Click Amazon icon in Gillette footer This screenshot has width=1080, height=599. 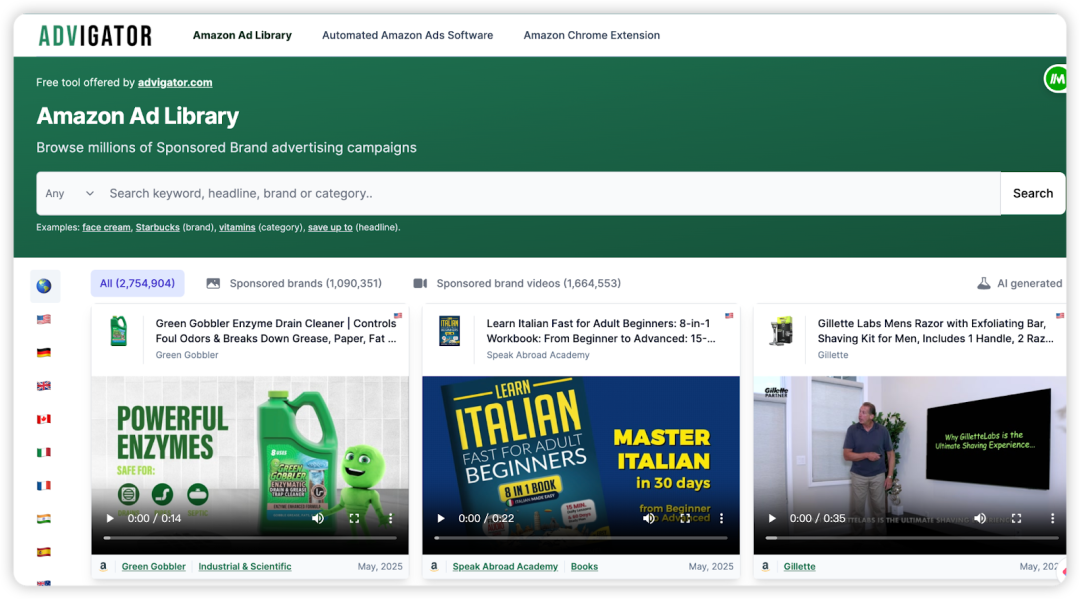(765, 566)
